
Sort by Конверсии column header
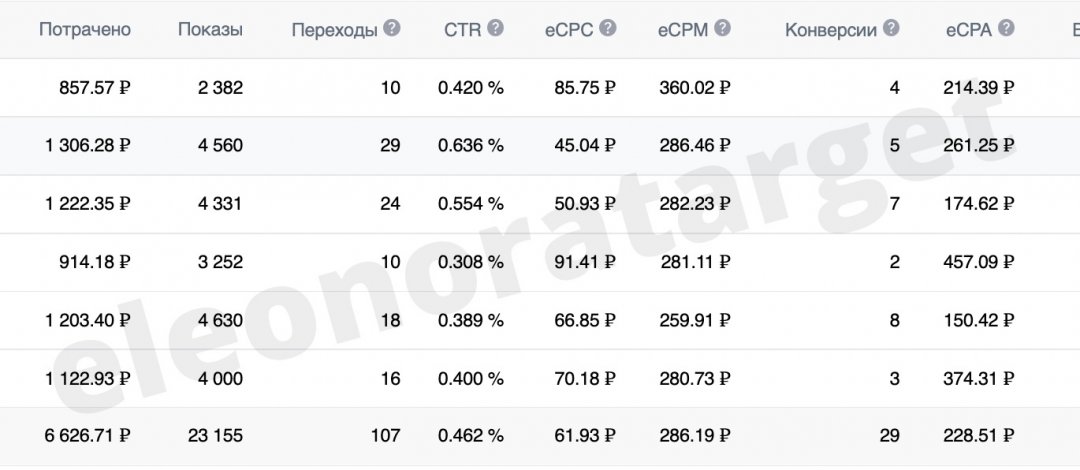831,30
